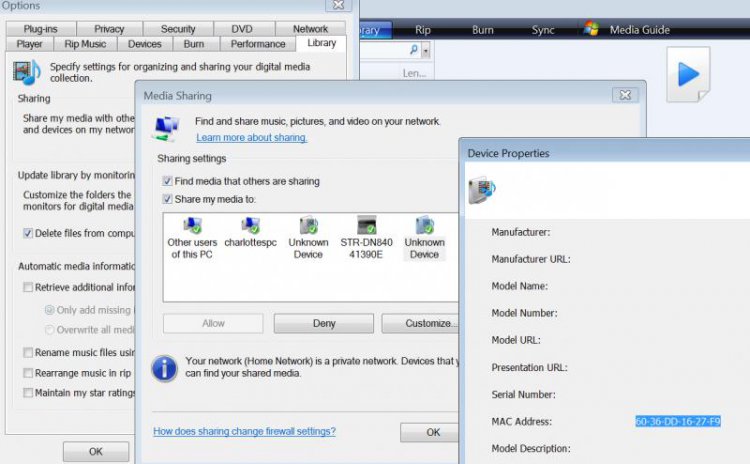Select the Library tab in Options

pyautogui.click(x=321, y=43)
